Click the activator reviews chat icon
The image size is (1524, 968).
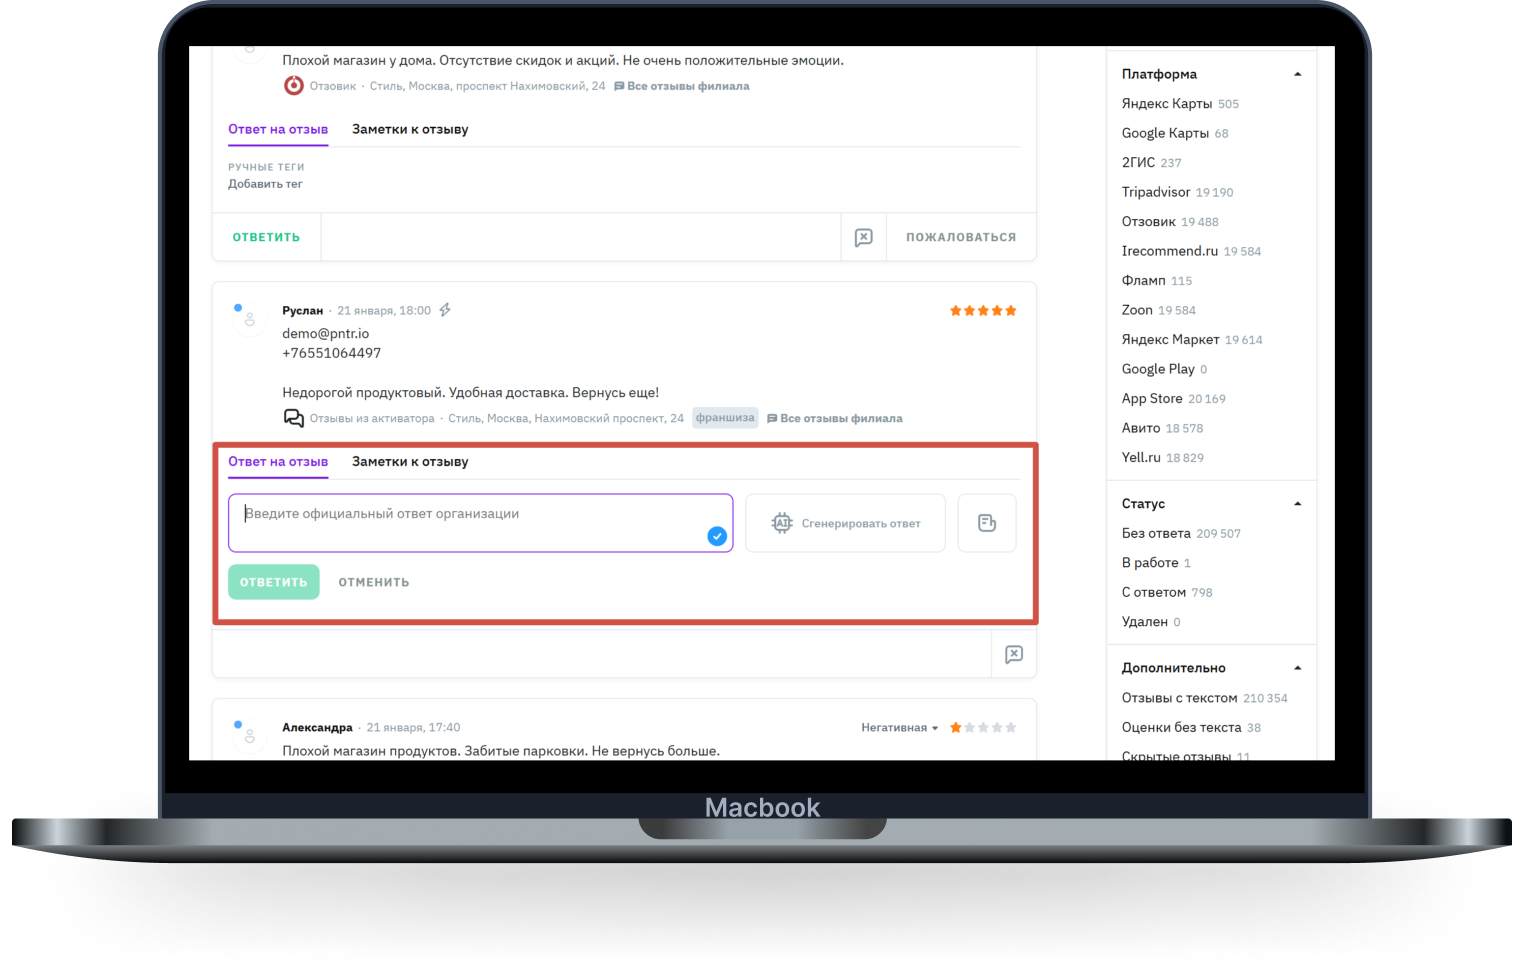pos(293,418)
